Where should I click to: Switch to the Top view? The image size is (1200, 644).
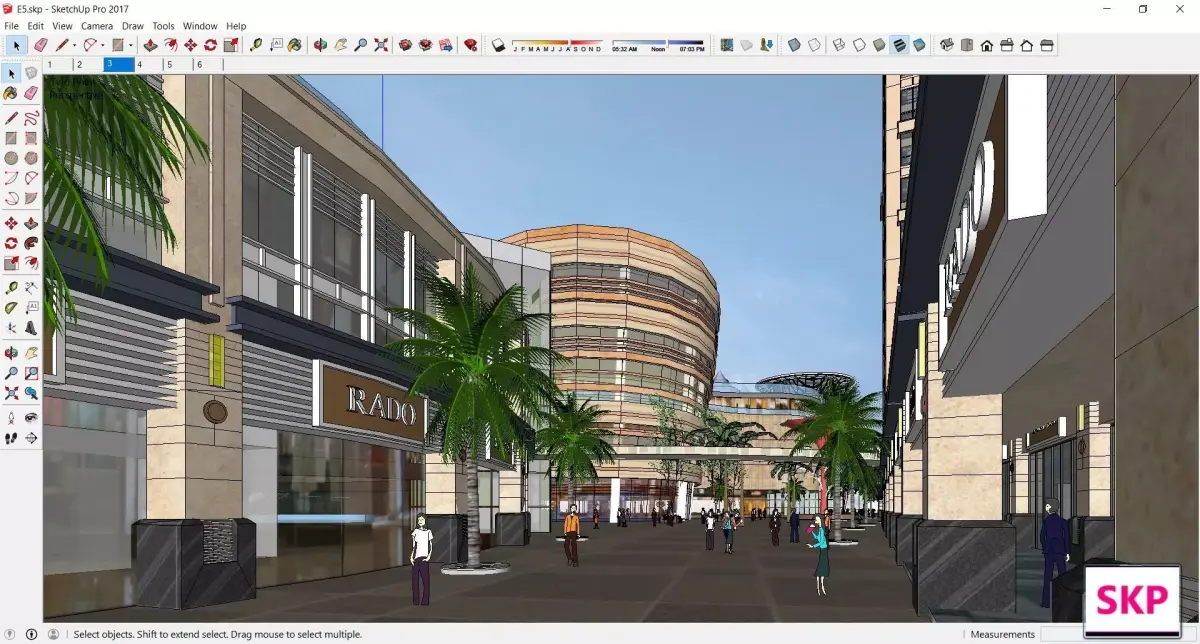coord(966,45)
